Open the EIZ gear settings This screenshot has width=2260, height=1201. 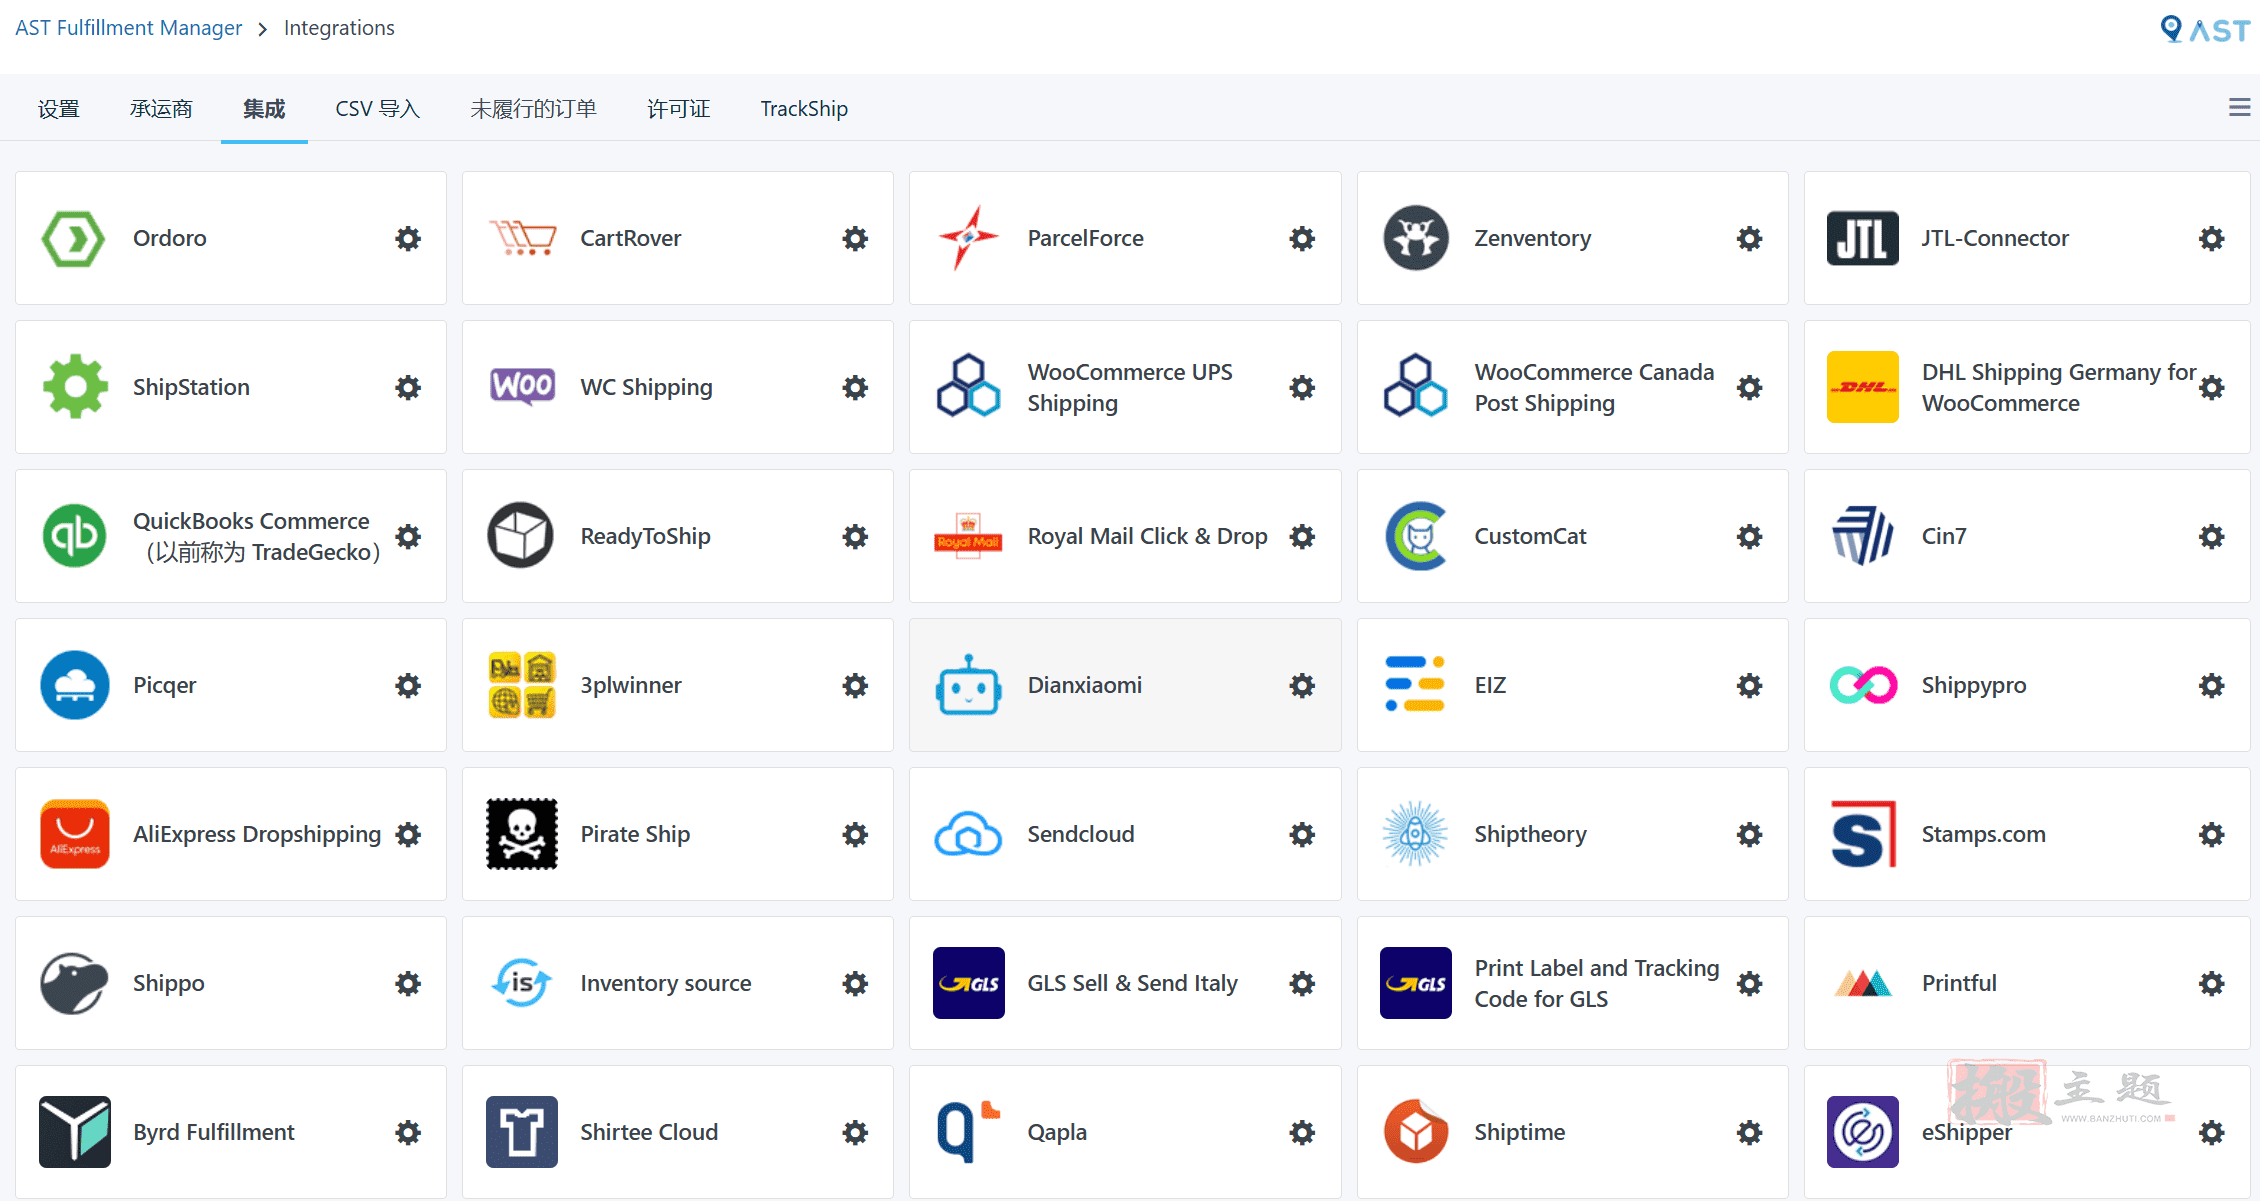(1749, 685)
